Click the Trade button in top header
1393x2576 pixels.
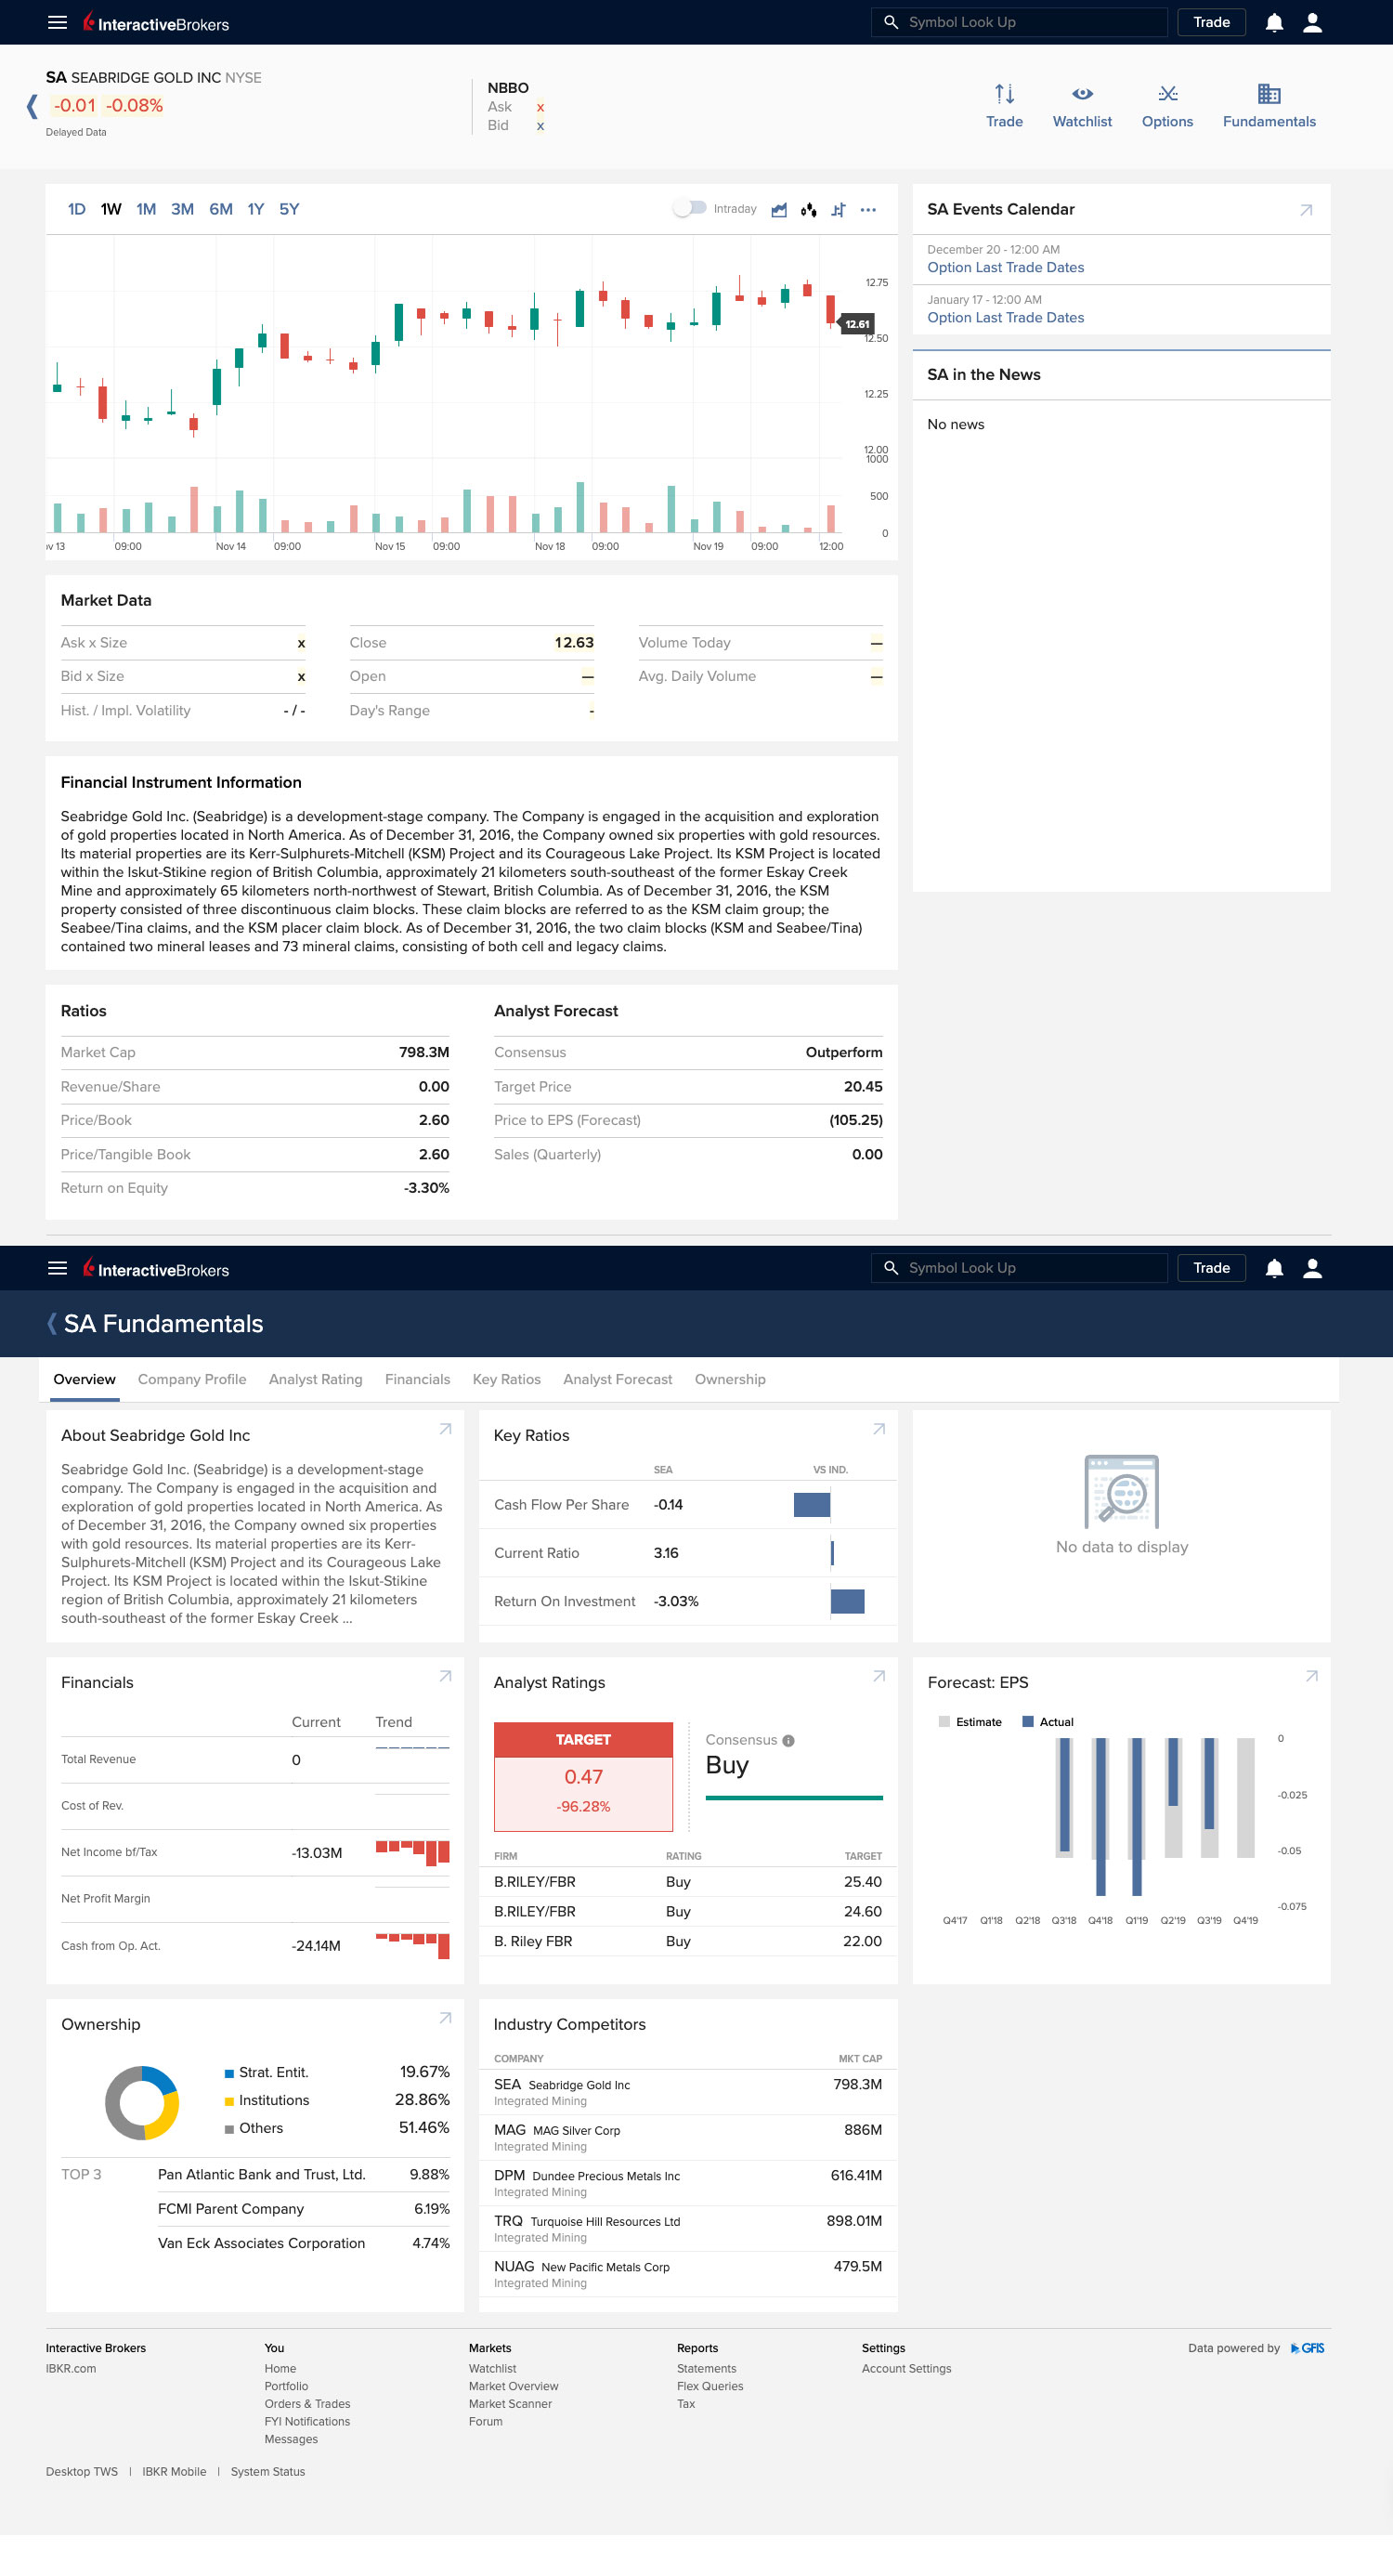click(1211, 22)
